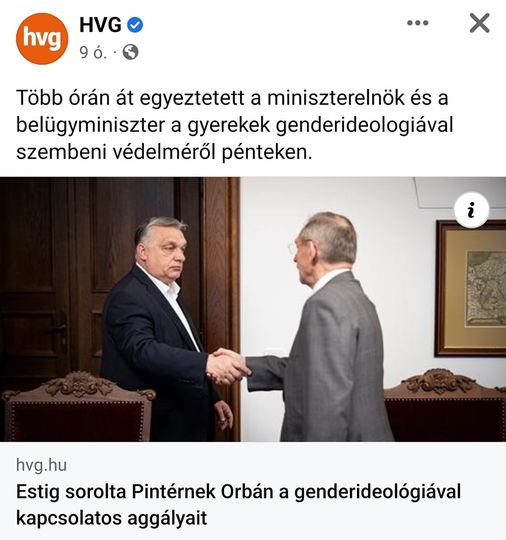Click the 9 ó. post timestamp
This screenshot has width=506, height=540.
point(93,52)
